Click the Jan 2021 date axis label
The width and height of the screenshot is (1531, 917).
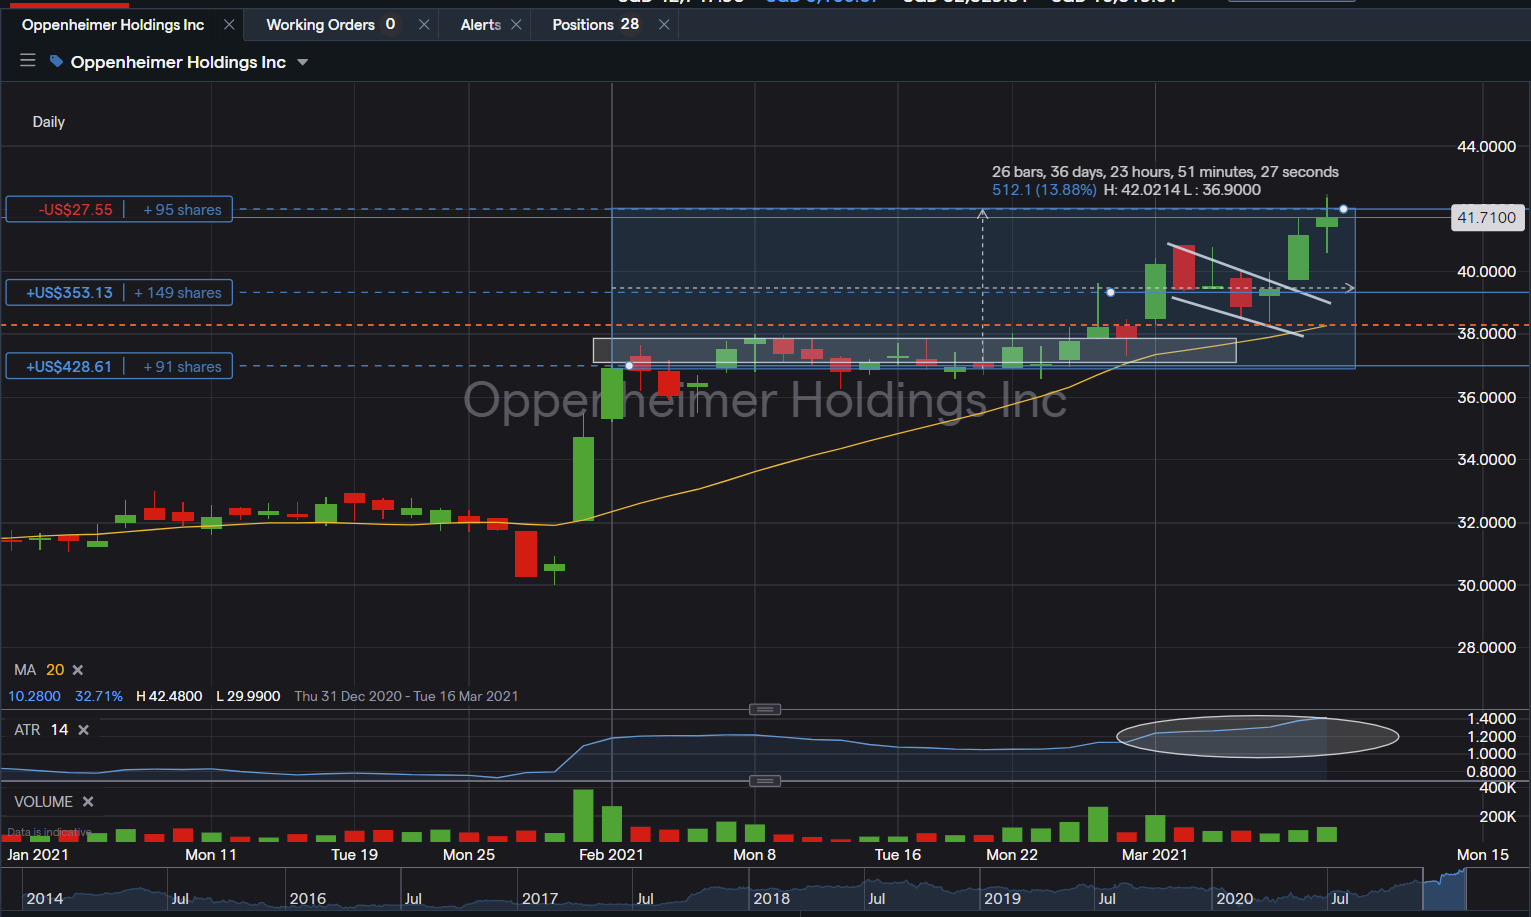(38, 855)
